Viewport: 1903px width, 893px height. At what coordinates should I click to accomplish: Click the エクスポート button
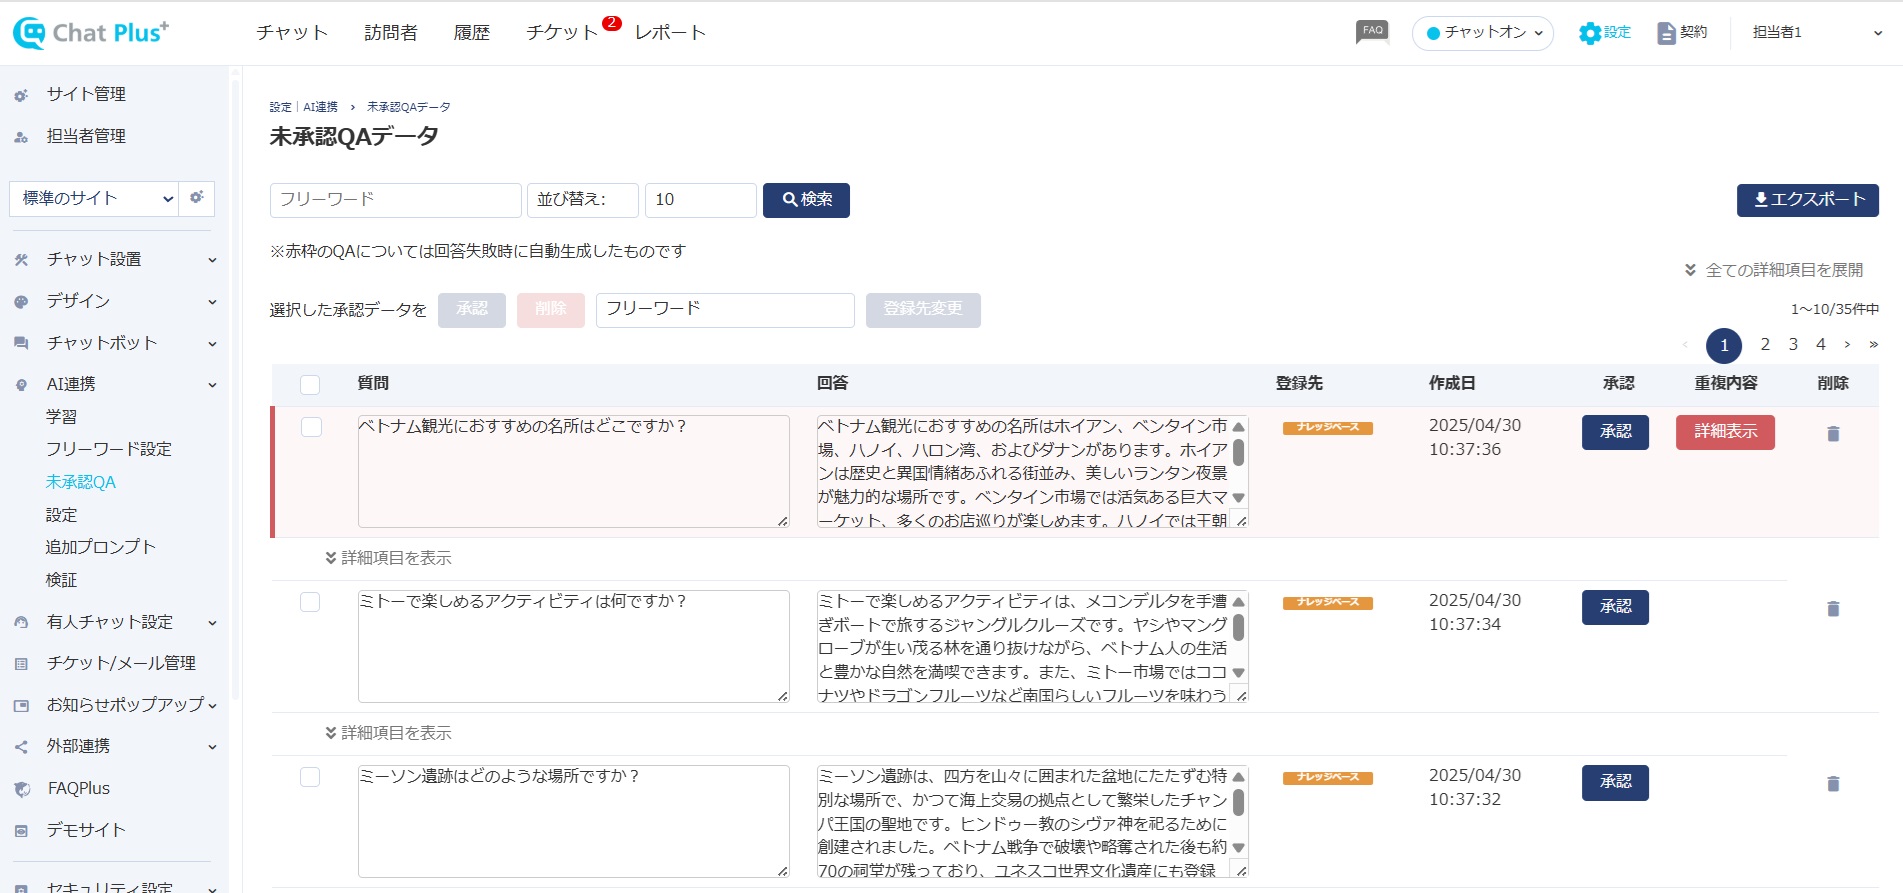pyautogui.click(x=1807, y=200)
